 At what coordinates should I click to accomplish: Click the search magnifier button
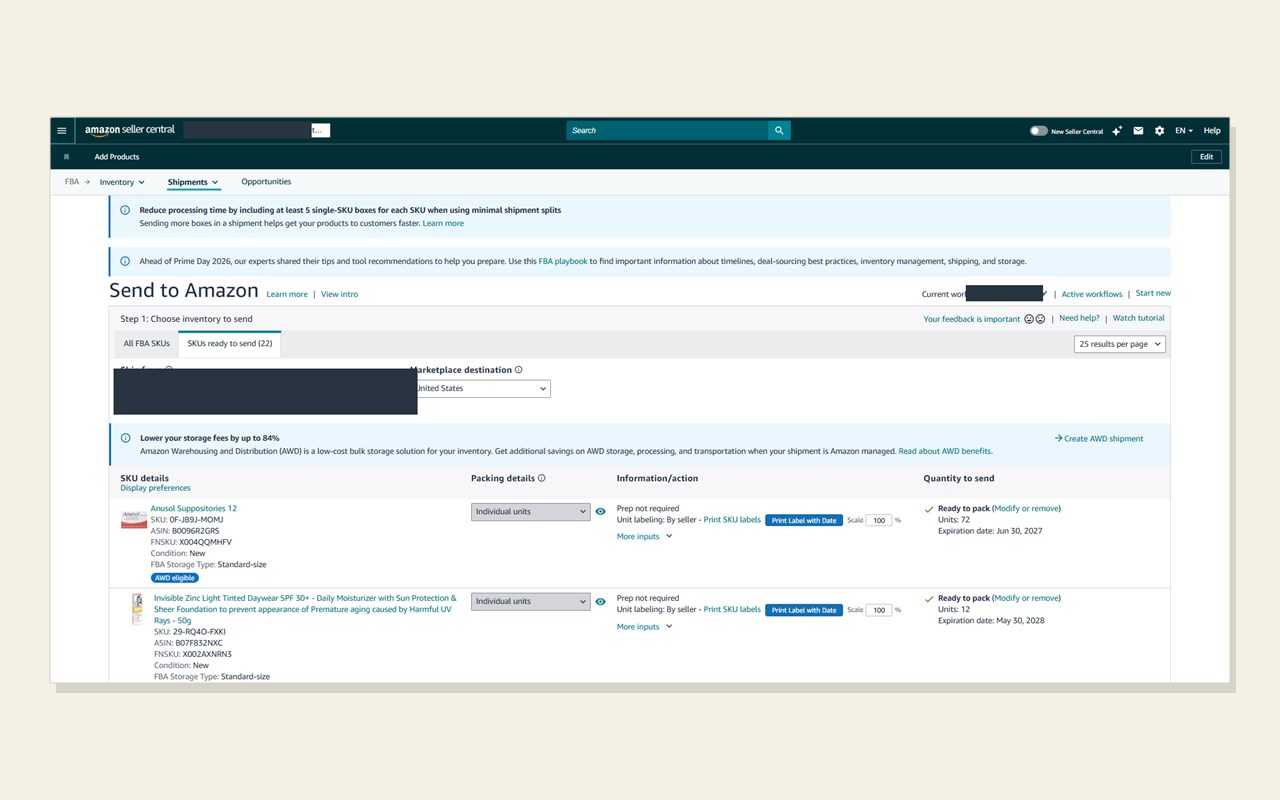[779, 131]
